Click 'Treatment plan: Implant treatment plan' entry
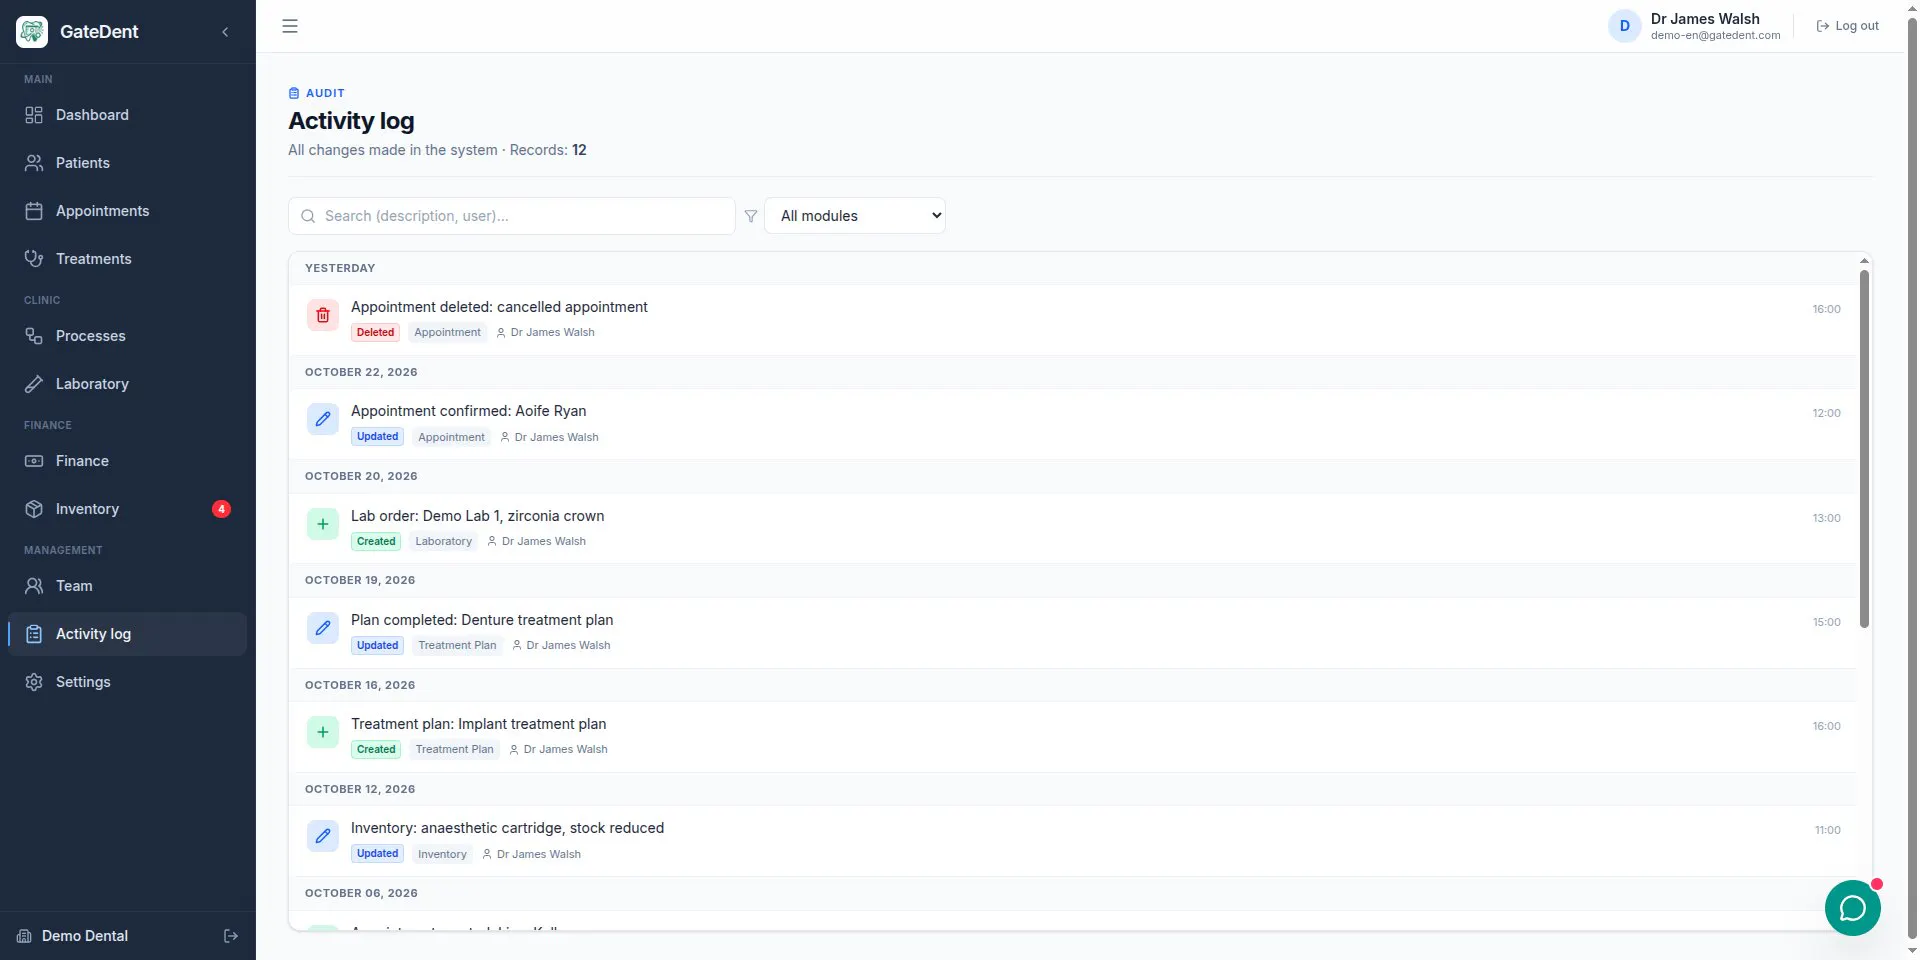The height and width of the screenshot is (960, 1920). [x=478, y=724]
